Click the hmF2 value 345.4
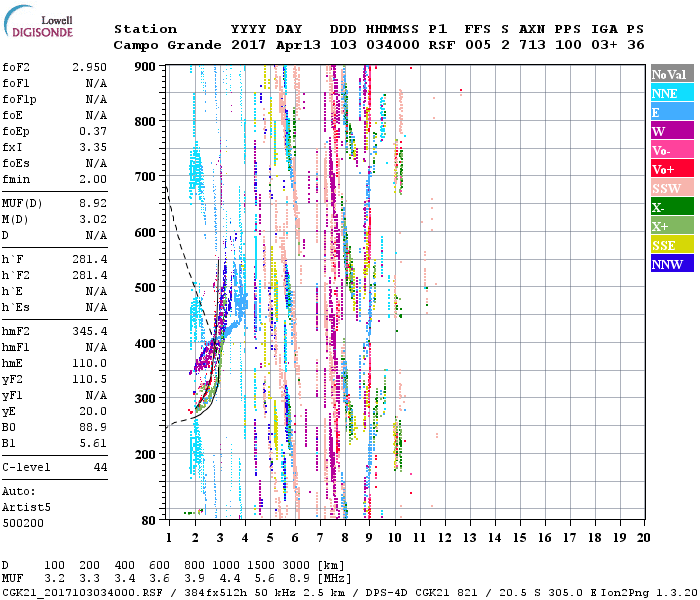The image size is (700, 600). coord(89,331)
